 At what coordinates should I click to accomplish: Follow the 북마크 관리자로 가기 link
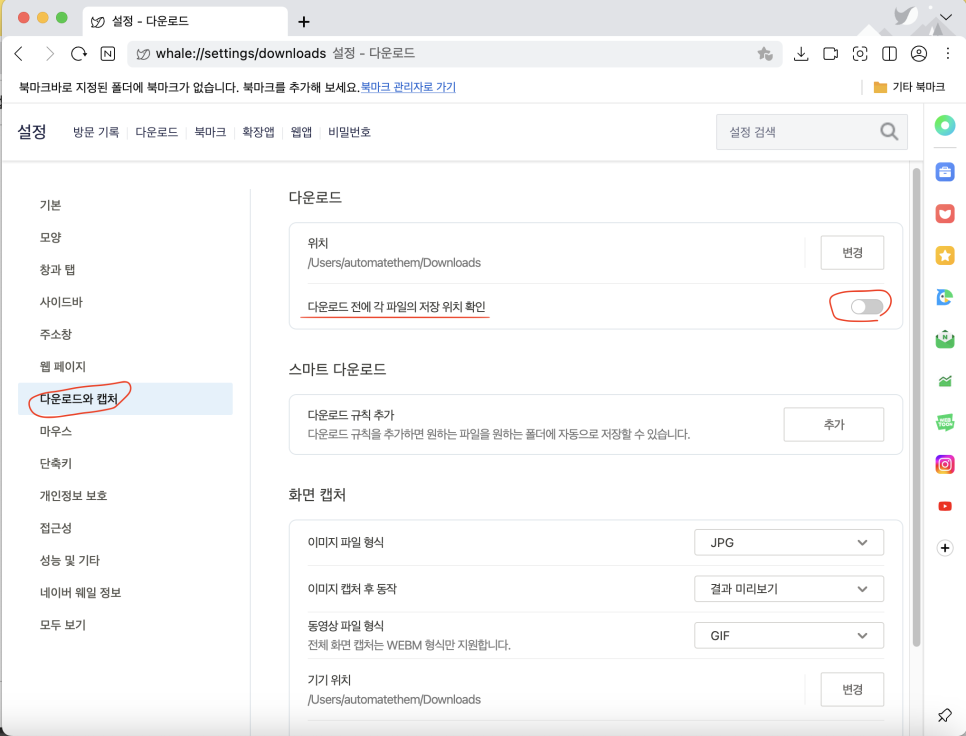pyautogui.click(x=408, y=88)
